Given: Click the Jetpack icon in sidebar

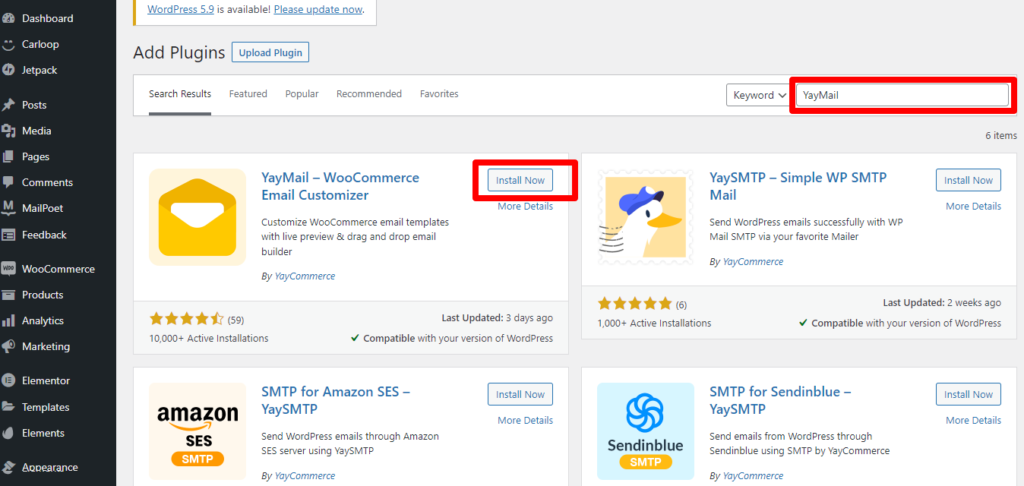Looking at the screenshot, I should [8, 70].
